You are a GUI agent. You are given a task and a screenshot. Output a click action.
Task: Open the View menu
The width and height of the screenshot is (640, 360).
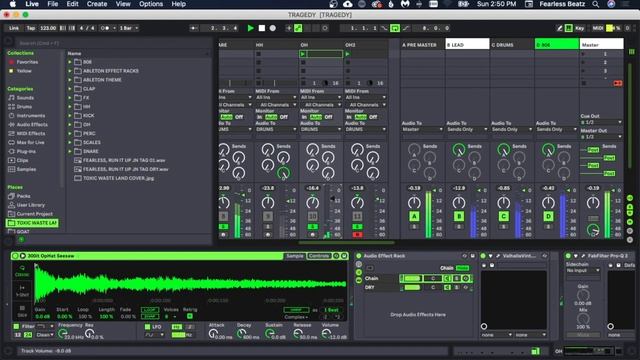click(x=123, y=4)
